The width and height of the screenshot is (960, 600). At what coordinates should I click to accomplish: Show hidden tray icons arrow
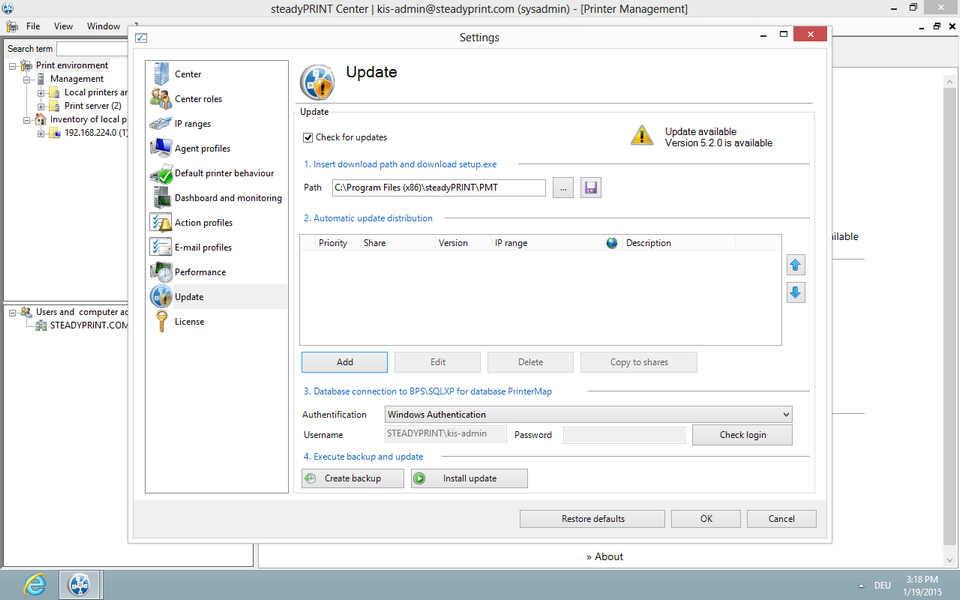click(x=861, y=585)
